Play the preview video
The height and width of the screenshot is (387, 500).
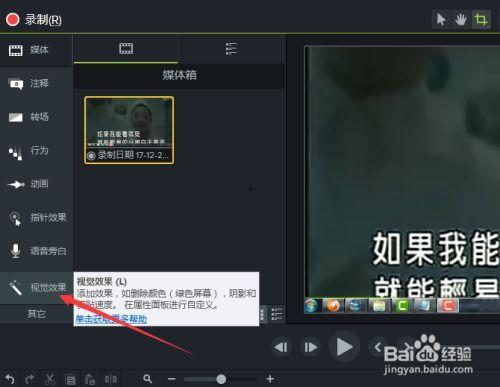[344, 347]
